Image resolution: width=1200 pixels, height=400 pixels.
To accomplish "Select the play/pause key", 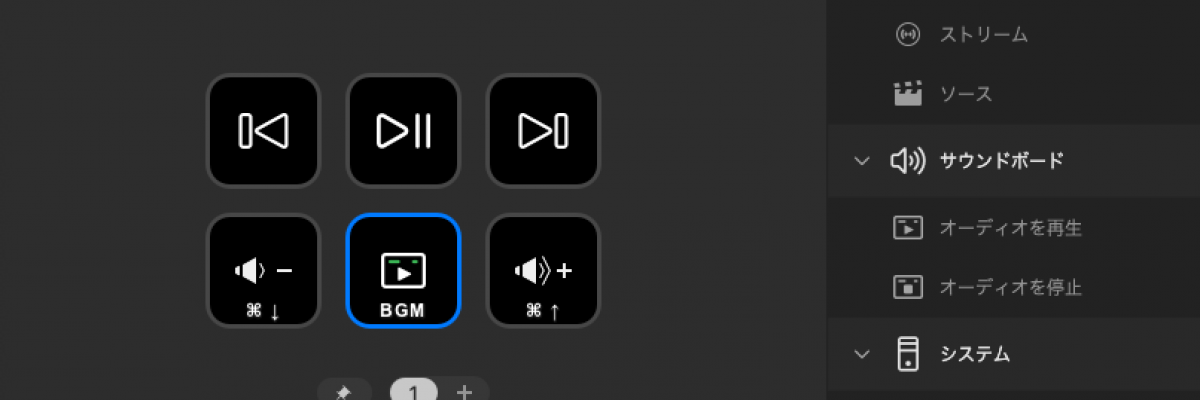I will click(x=403, y=131).
